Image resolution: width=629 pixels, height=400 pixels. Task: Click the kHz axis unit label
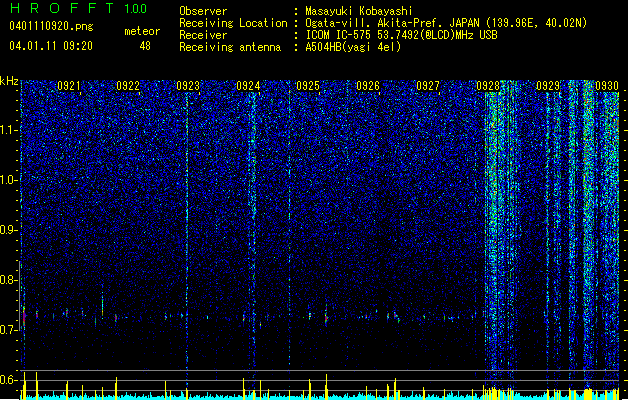point(9,81)
